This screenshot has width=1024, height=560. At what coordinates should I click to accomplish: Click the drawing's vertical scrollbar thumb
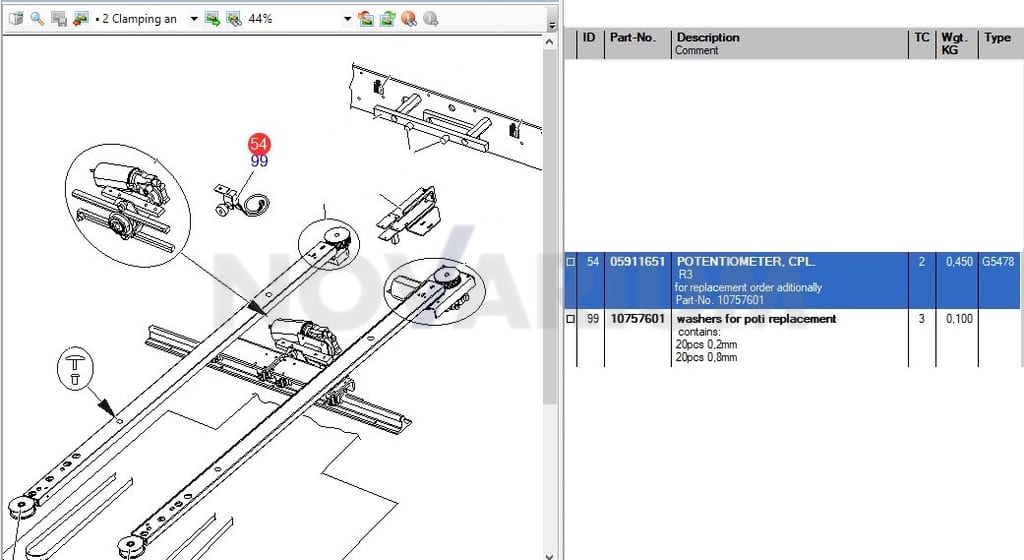[x=549, y=225]
